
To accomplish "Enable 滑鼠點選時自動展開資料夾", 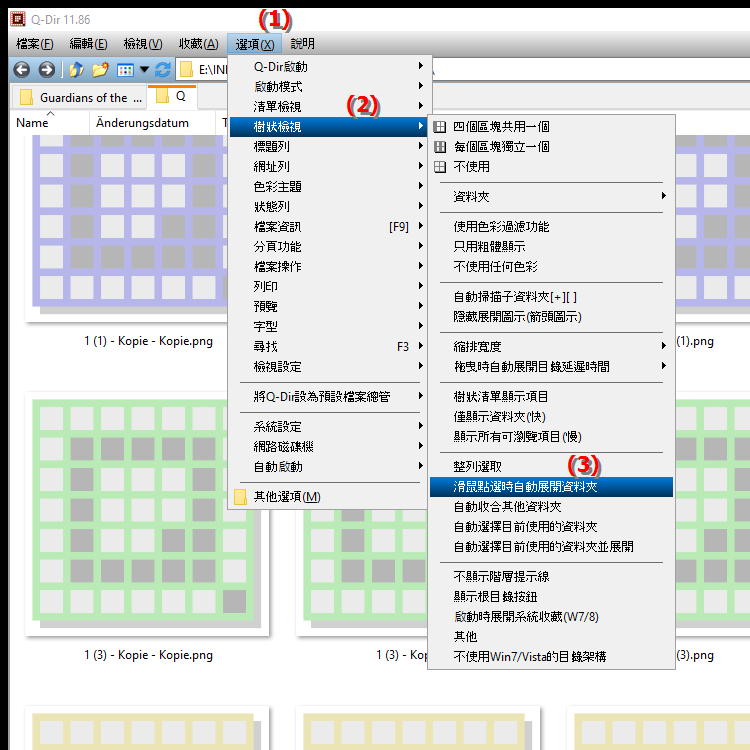I will (551, 487).
